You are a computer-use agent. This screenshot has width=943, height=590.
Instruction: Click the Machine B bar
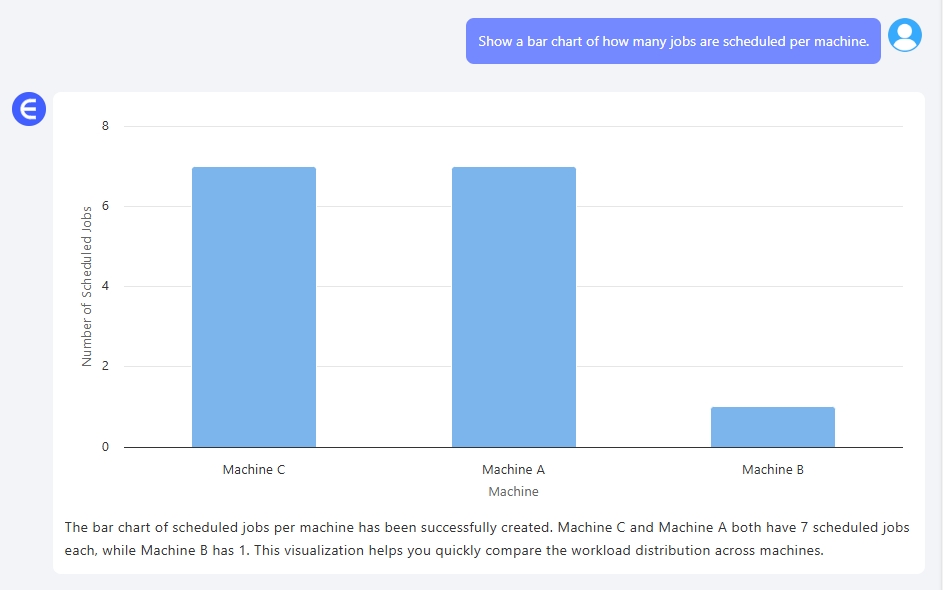[x=772, y=427]
